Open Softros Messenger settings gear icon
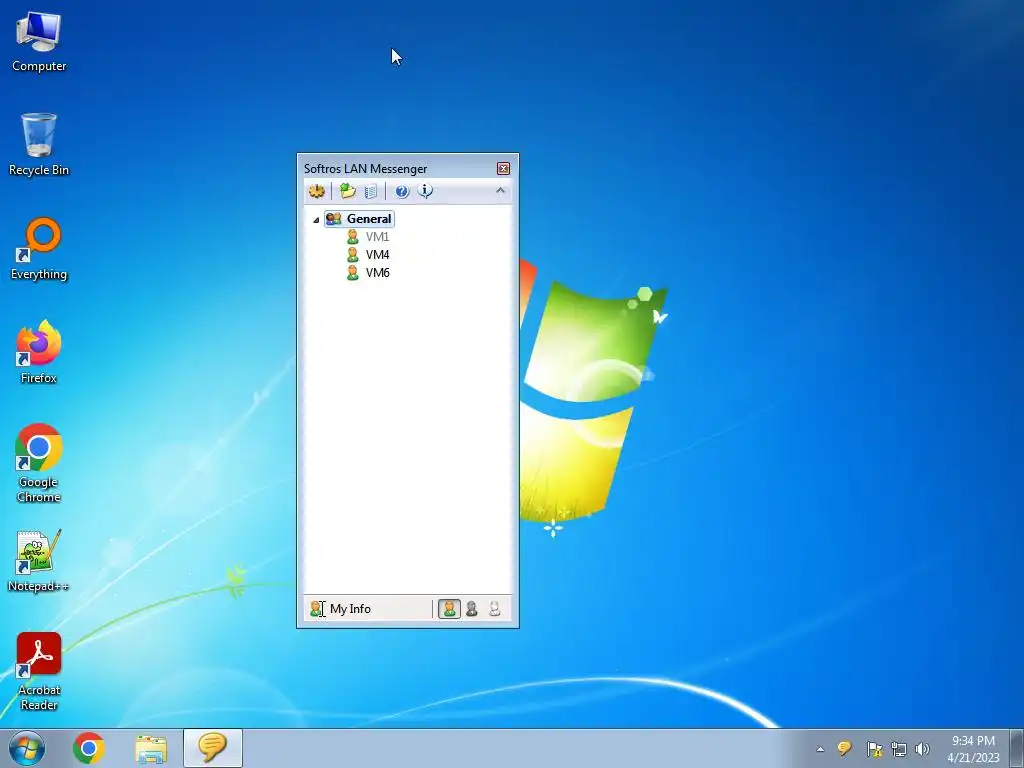This screenshot has width=1024, height=768. [317, 191]
